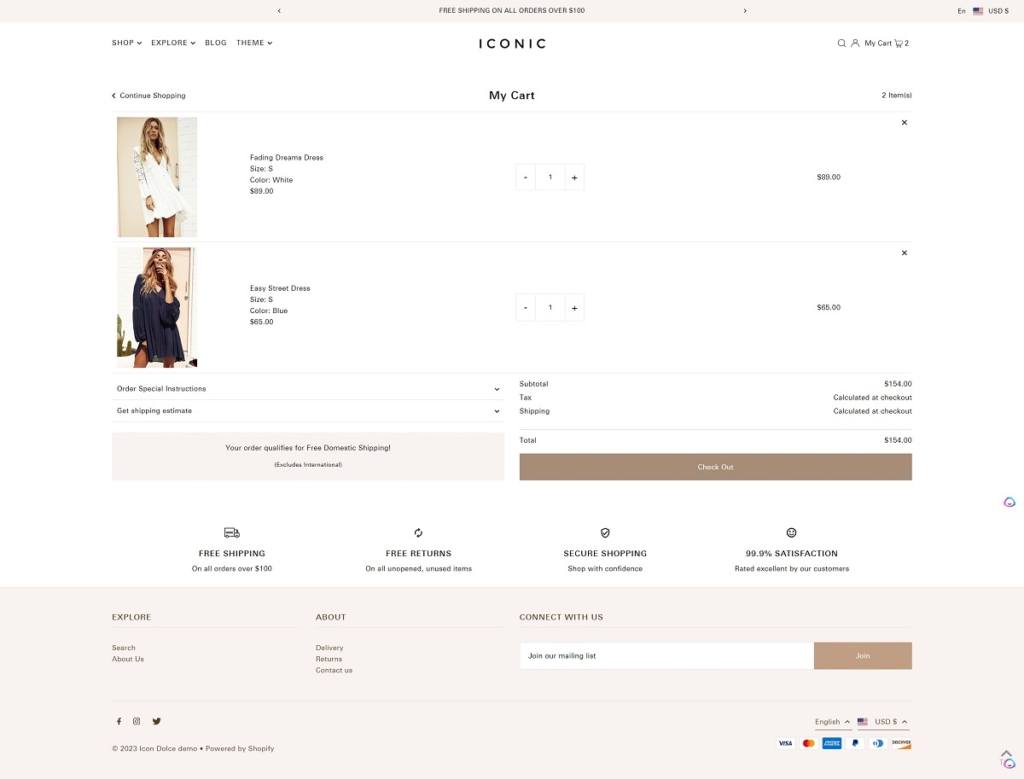This screenshot has height=779, width=1024.
Task: Expand Order Special Instructions section
Action: [307, 389]
